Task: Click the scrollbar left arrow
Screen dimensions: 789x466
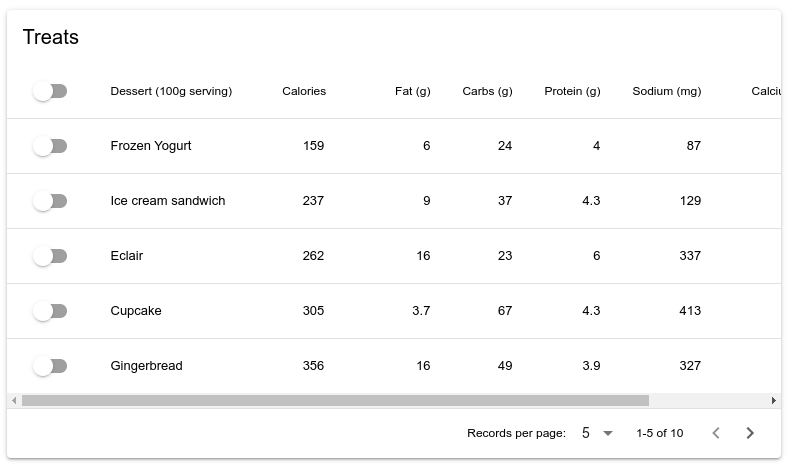Action: tap(14, 401)
